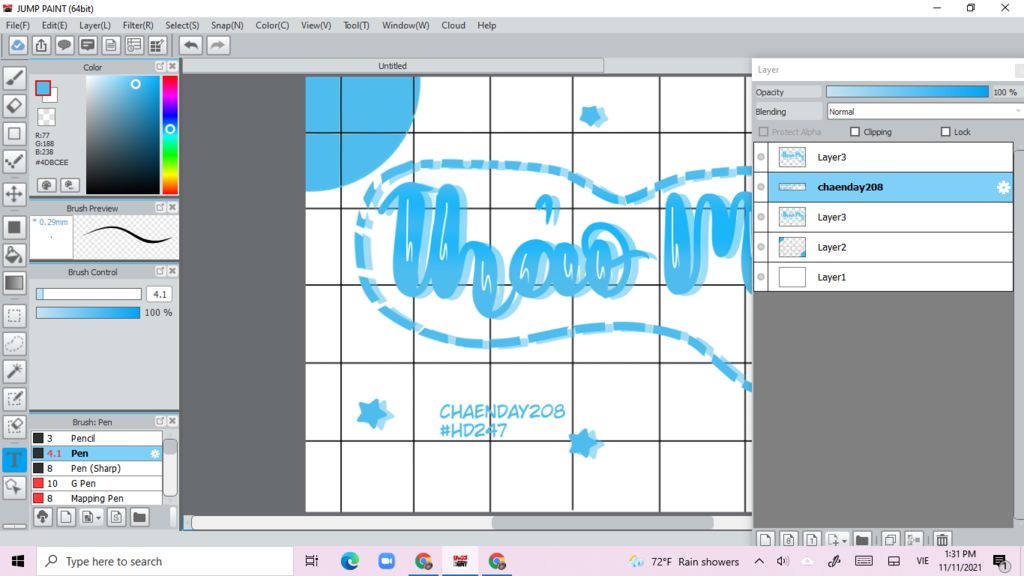Screen dimensions: 1024x576
Task: Select the Brush tool
Action: click(x=14, y=78)
